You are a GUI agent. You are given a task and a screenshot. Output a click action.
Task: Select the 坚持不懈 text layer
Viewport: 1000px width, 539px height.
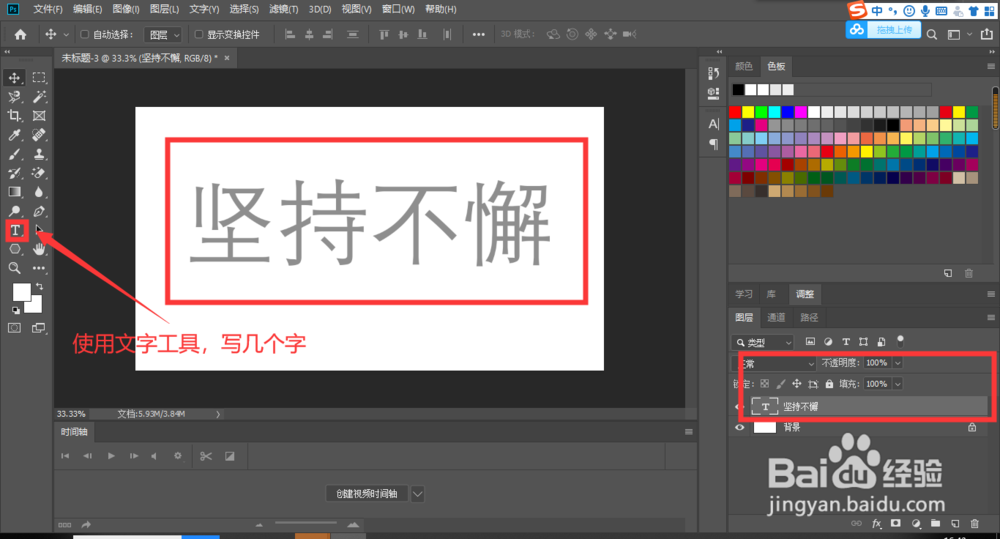(867, 406)
